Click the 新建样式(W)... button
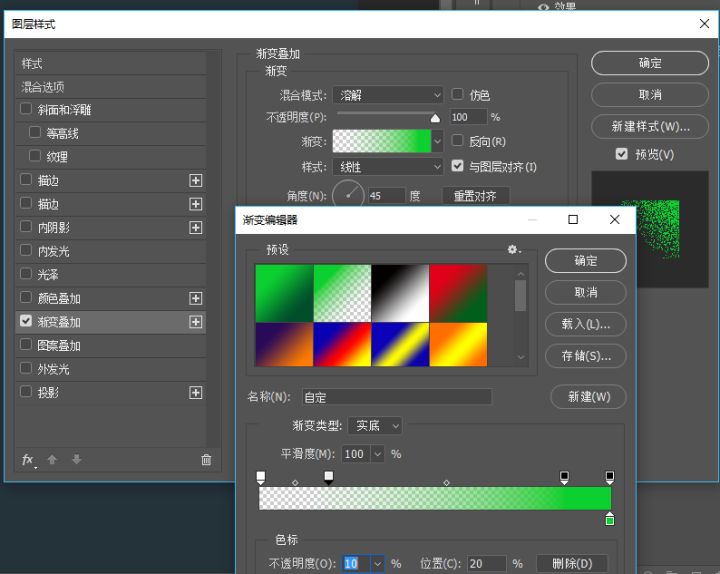 pos(651,127)
